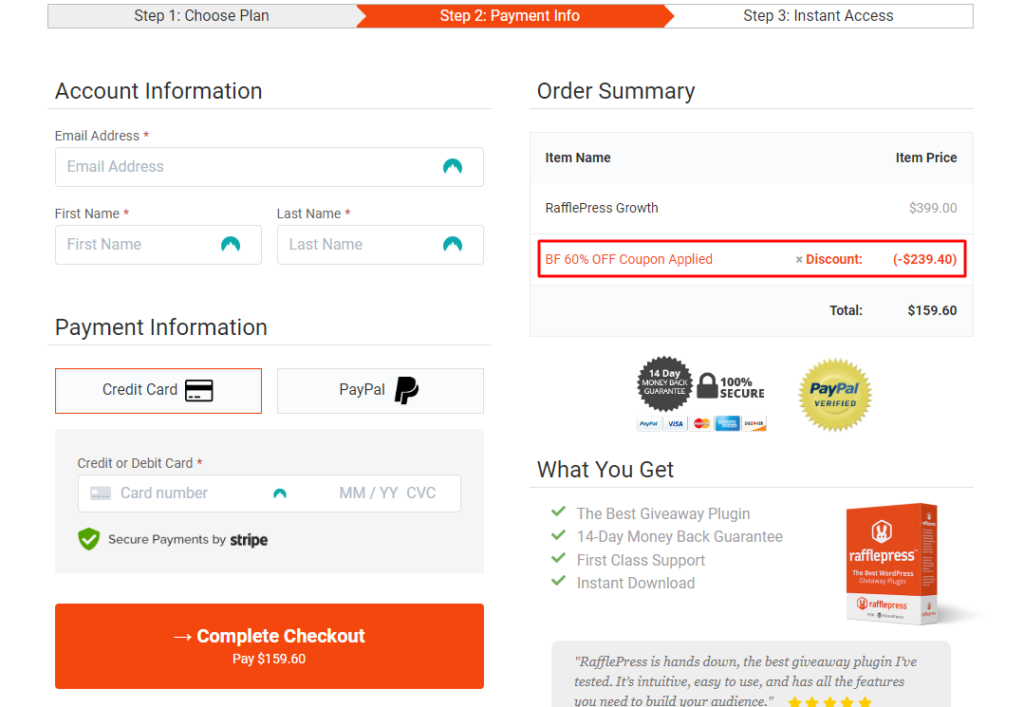Click the five-star rating in testimonial
This screenshot has width=1024, height=707.
tap(829, 702)
